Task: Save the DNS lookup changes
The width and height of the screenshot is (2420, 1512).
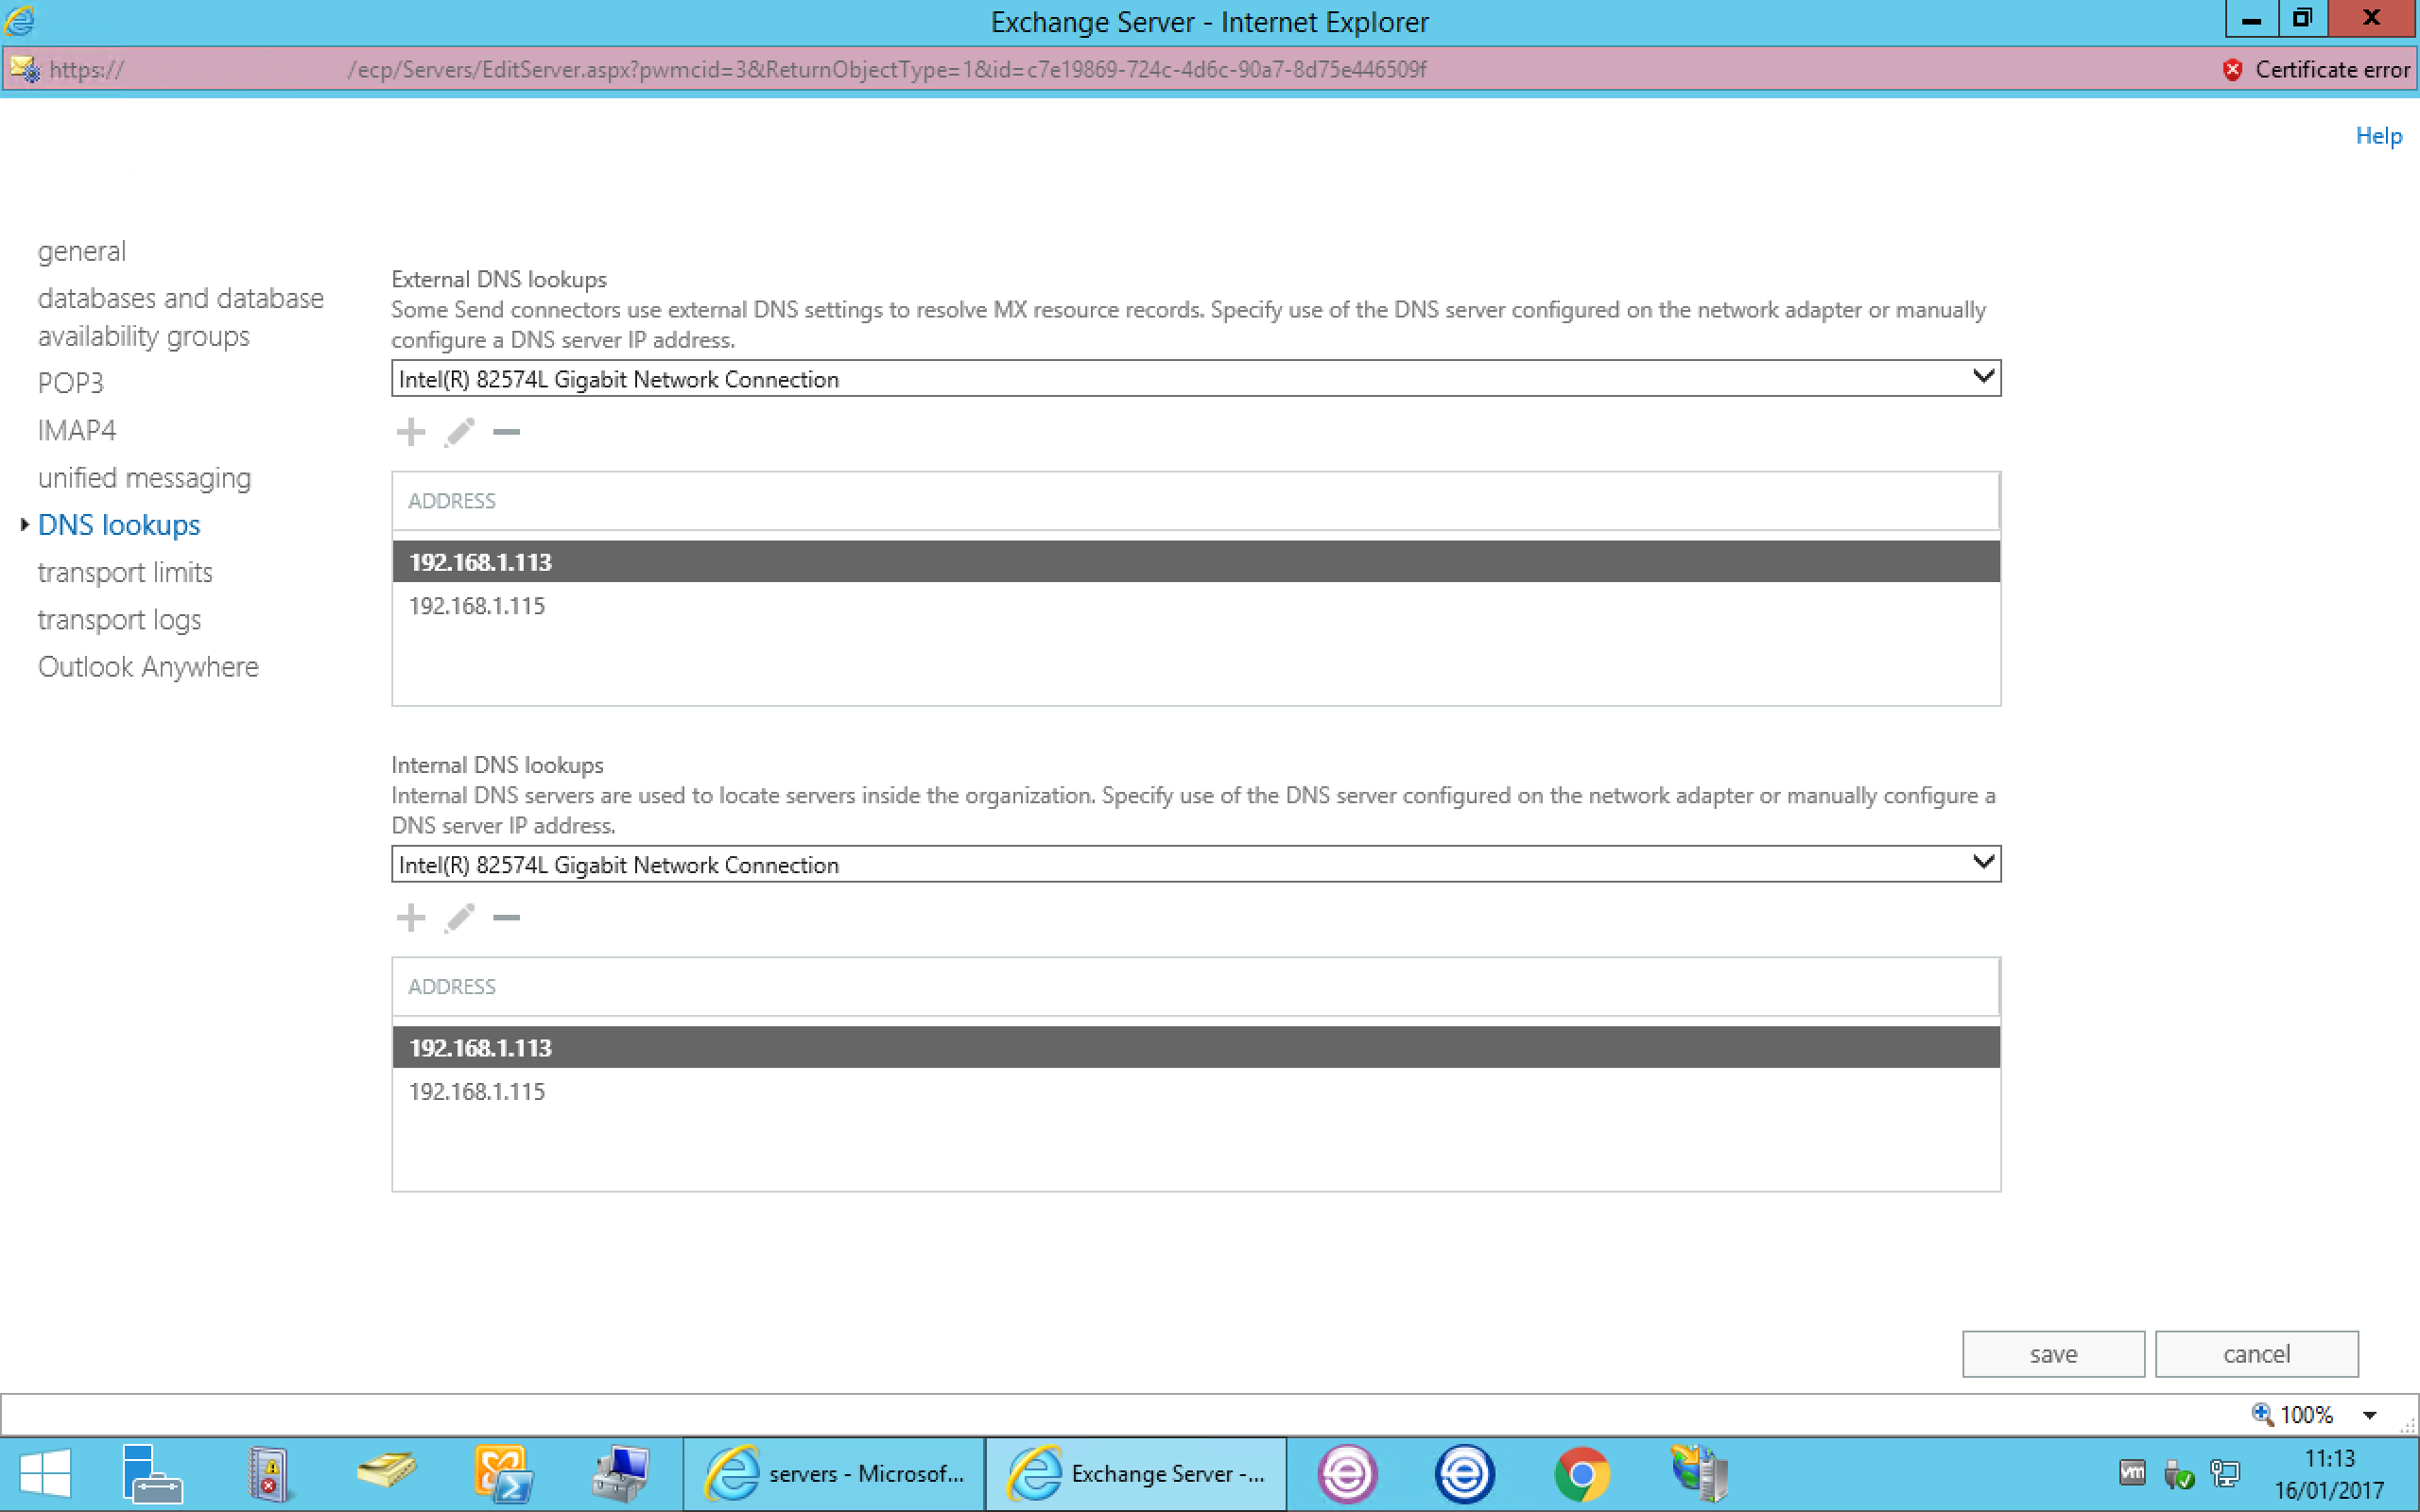Action: click(2052, 1353)
